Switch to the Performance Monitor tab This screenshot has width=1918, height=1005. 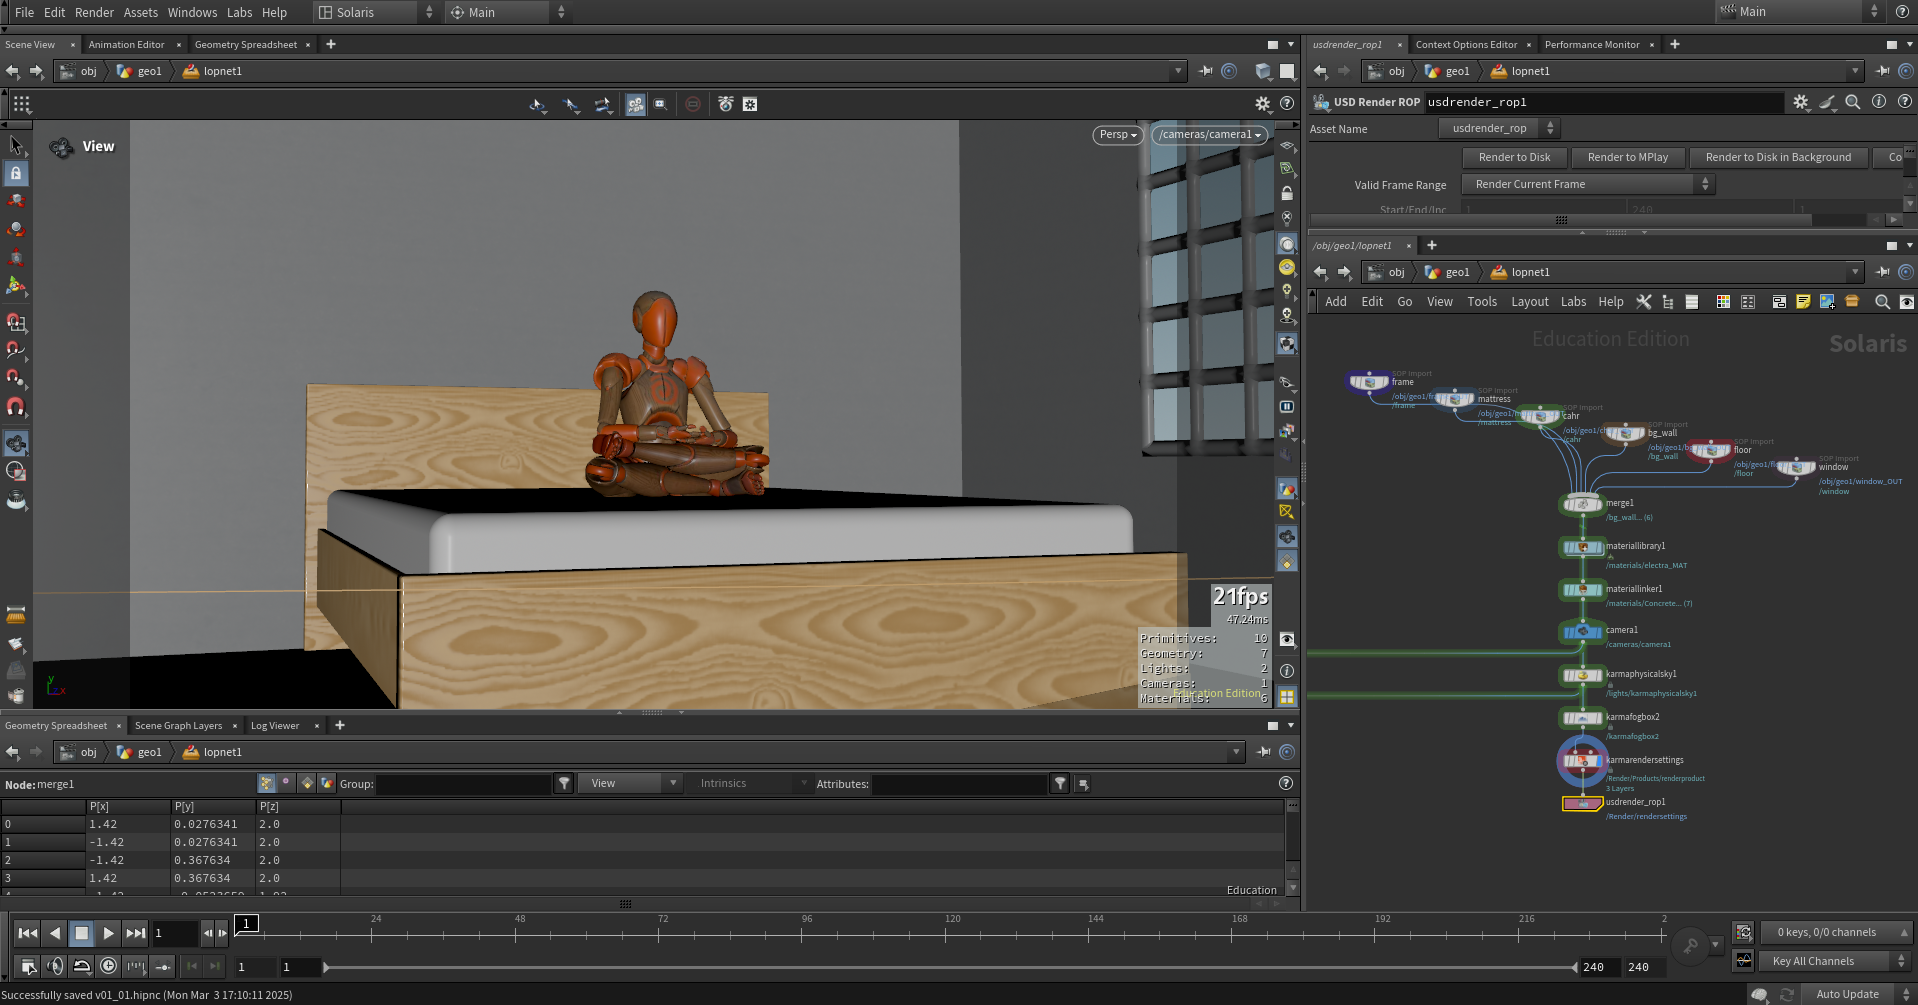coord(1592,45)
